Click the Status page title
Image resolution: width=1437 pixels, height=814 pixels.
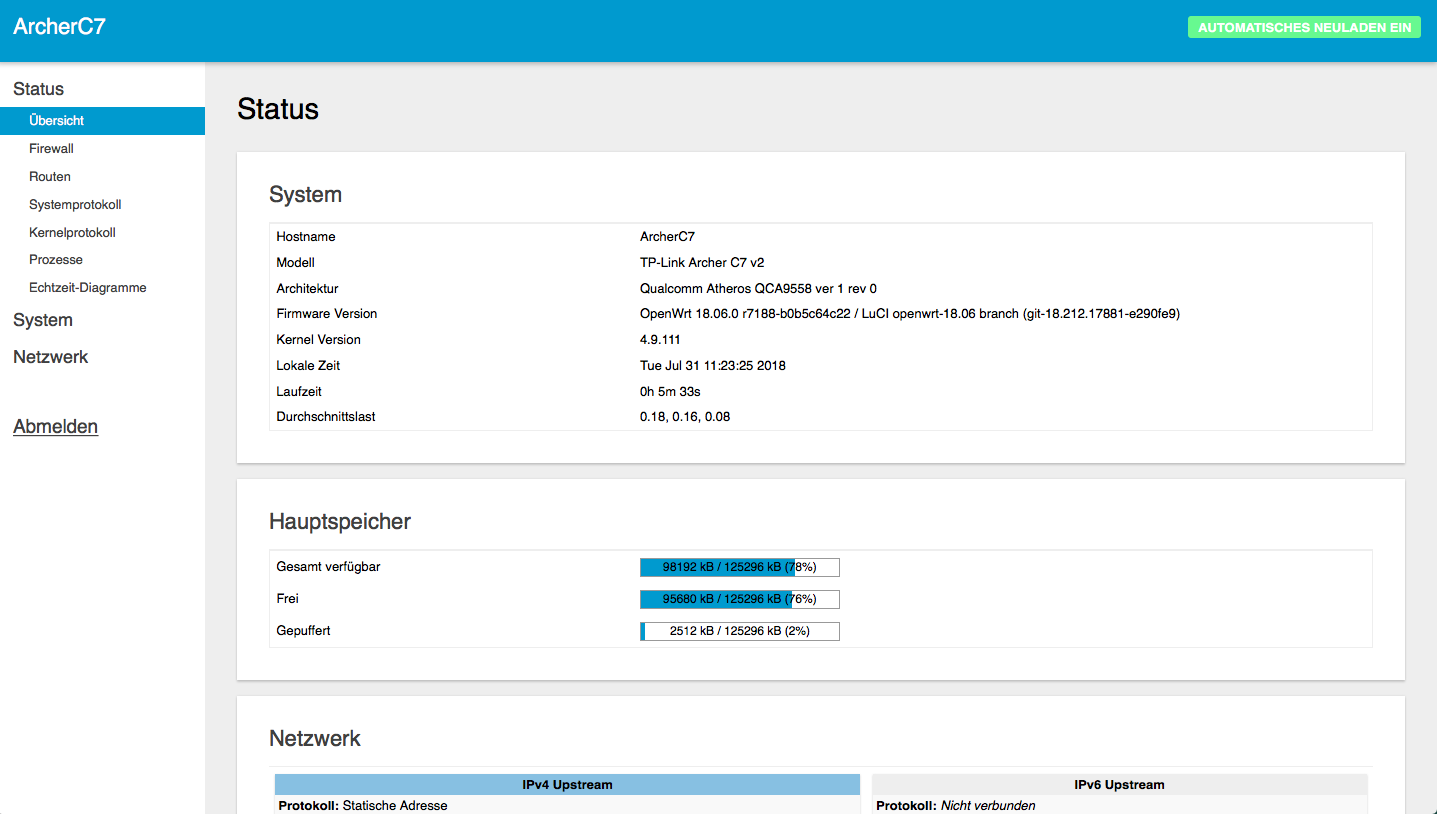[x=278, y=109]
